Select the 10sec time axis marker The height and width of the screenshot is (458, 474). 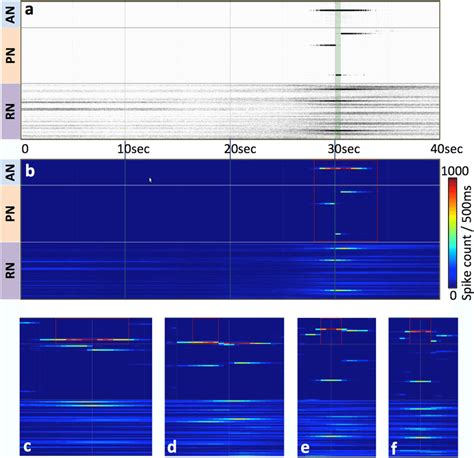(133, 149)
